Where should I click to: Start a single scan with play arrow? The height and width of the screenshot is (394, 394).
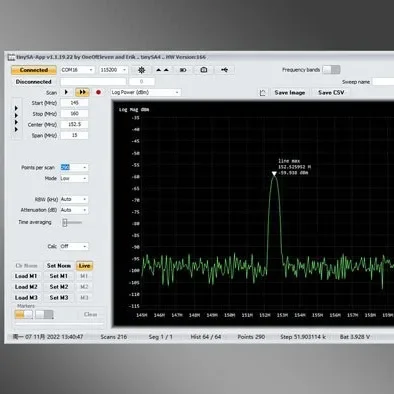(66, 92)
